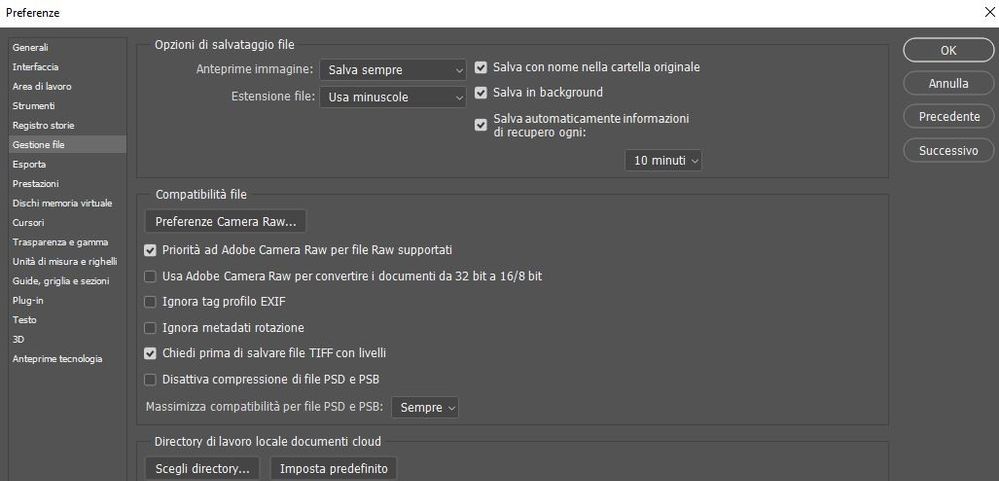Open Dischi memoria virtuale settings

pyautogui.click(x=67, y=203)
